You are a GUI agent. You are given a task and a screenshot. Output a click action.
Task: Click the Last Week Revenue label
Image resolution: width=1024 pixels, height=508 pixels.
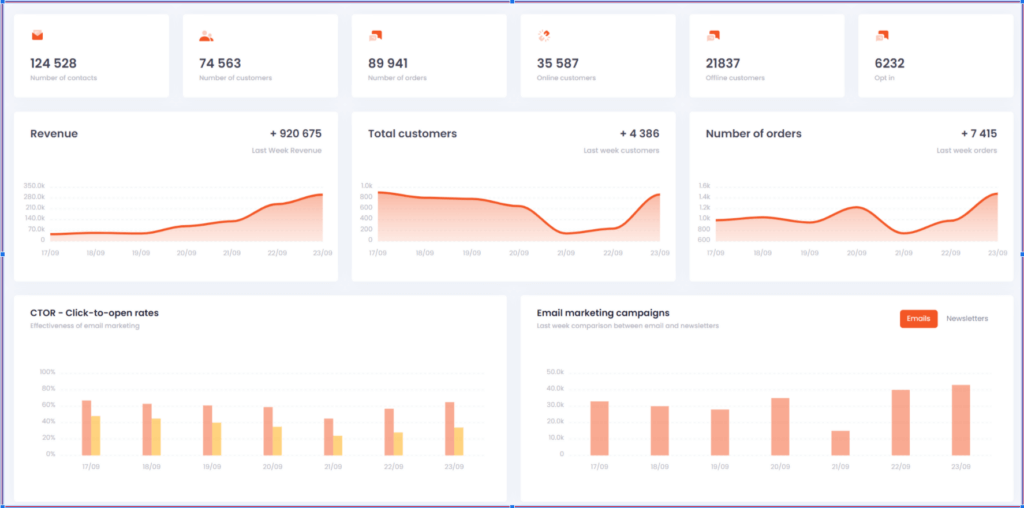click(x=287, y=150)
